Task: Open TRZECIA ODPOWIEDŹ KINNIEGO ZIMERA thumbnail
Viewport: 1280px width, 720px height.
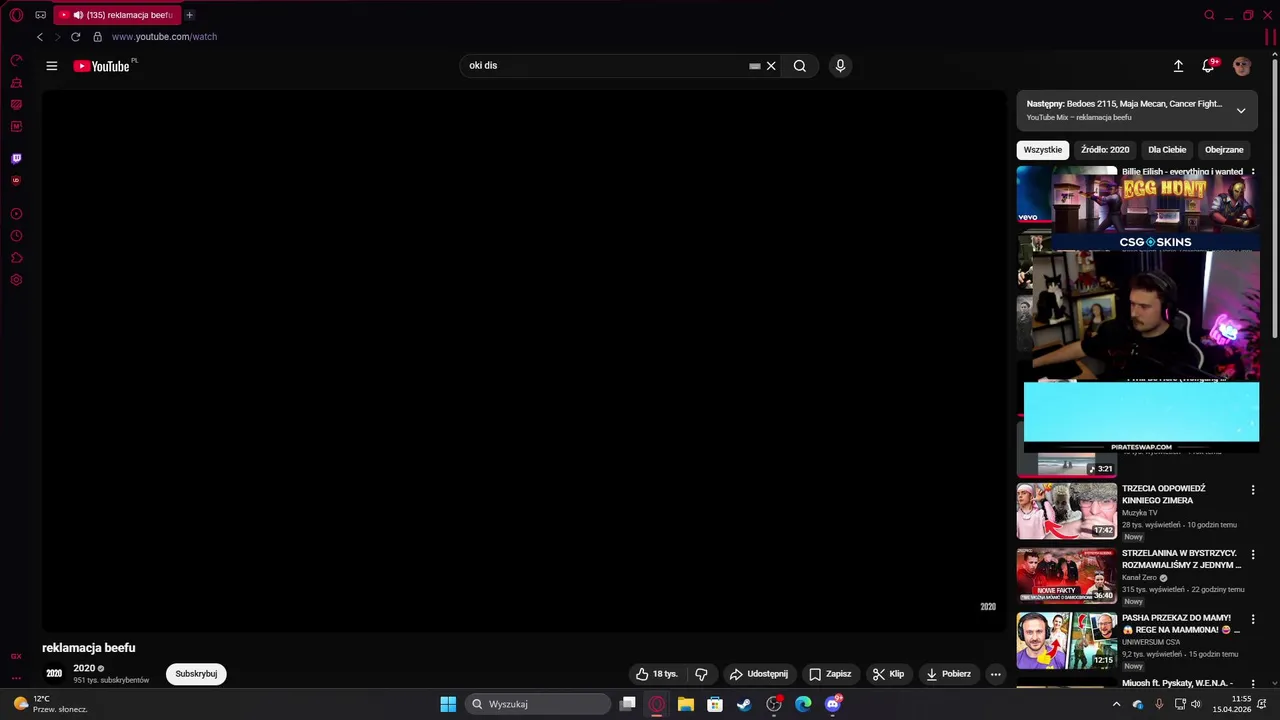Action: 1067,511
